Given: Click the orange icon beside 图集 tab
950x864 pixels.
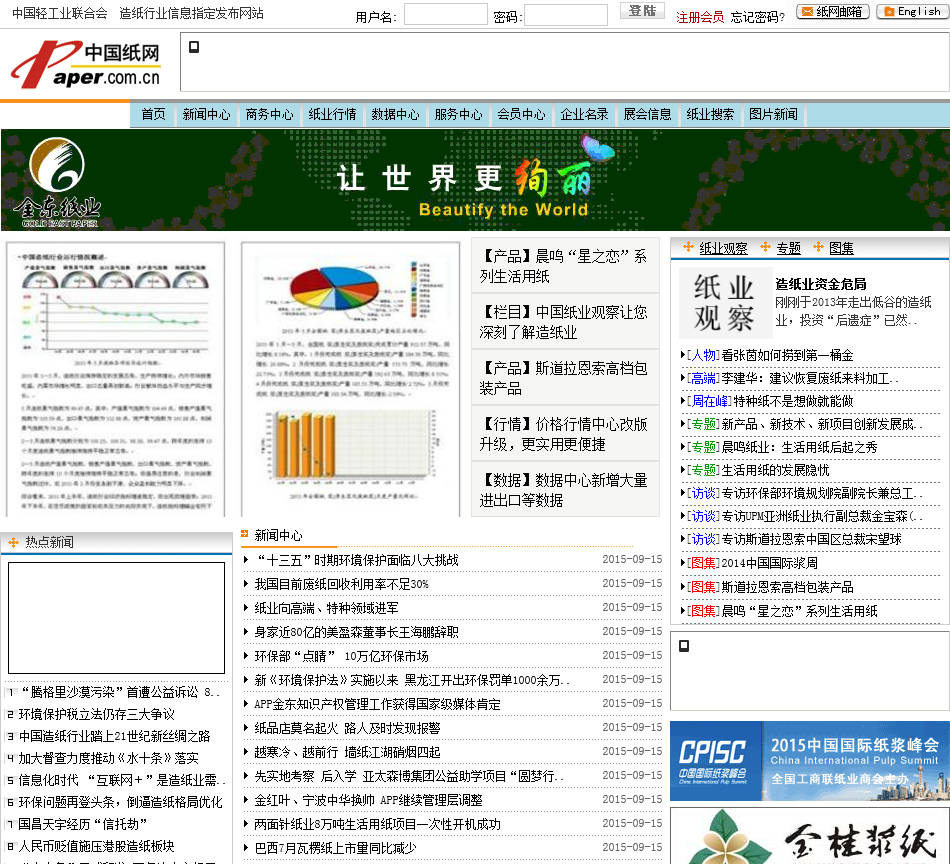Looking at the screenshot, I should (818, 247).
